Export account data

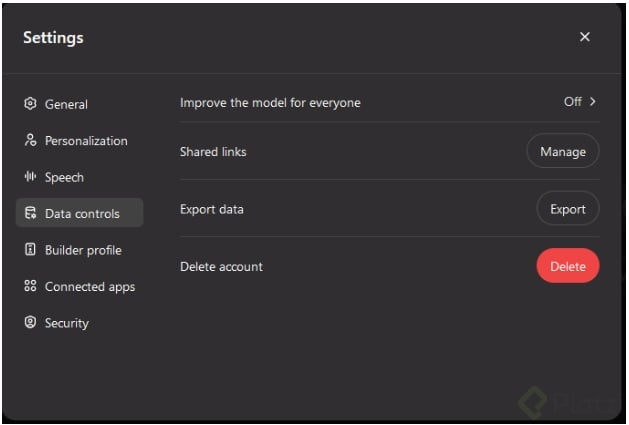(568, 209)
